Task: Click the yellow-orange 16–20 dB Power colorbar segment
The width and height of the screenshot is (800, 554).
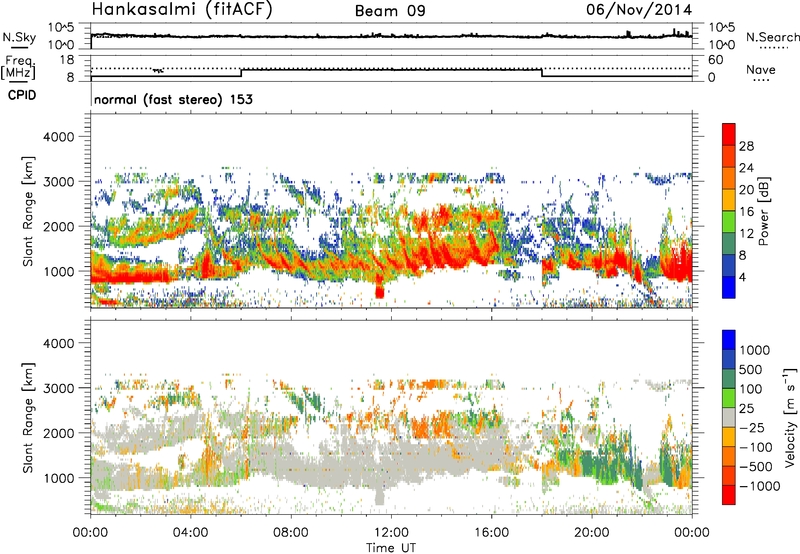Action: pos(729,199)
